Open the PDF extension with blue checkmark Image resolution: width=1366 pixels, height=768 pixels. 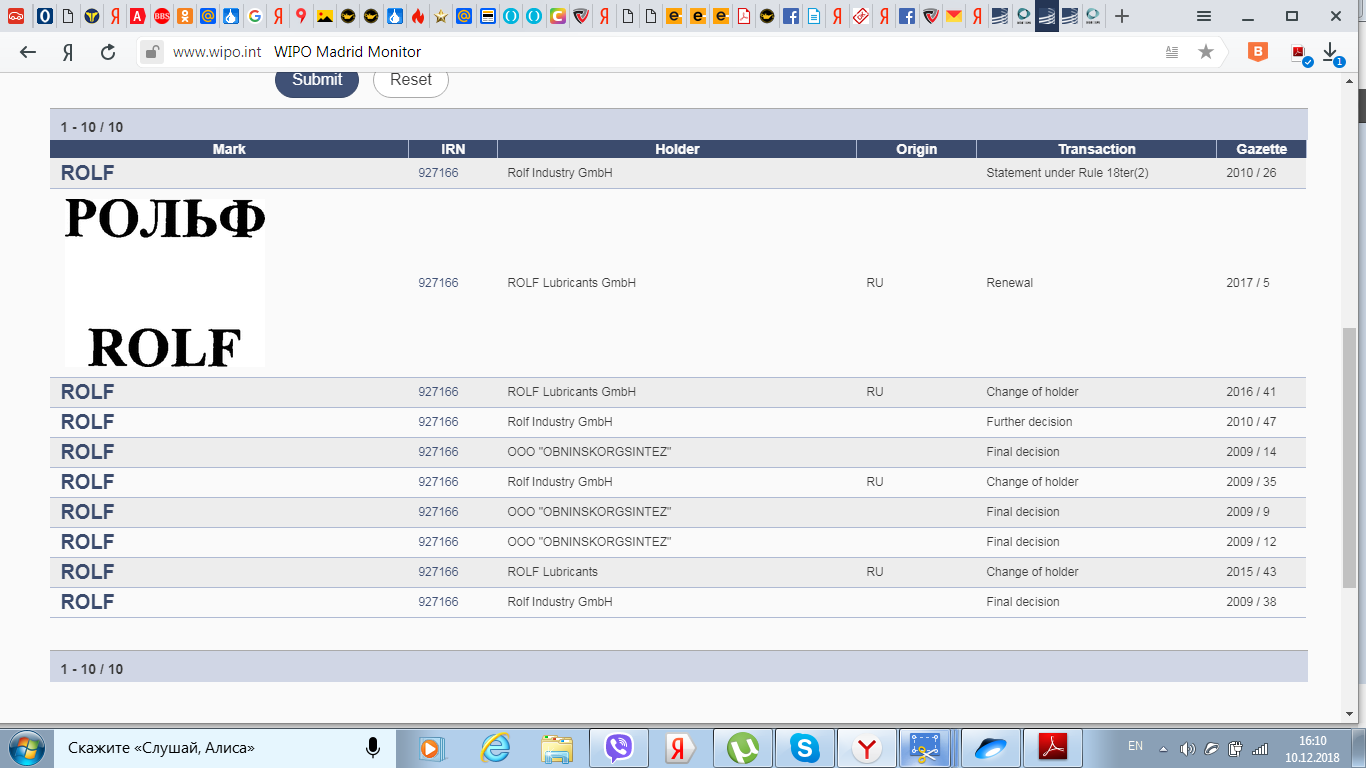pos(1300,53)
